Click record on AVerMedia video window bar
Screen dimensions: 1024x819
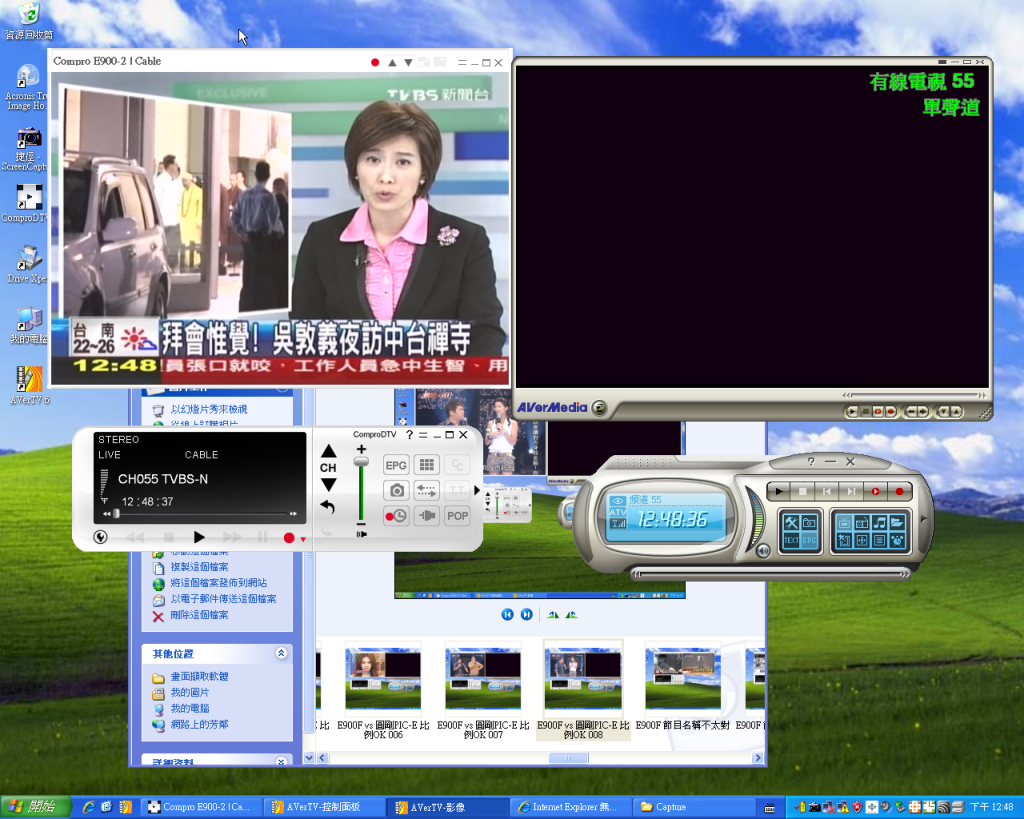click(889, 411)
